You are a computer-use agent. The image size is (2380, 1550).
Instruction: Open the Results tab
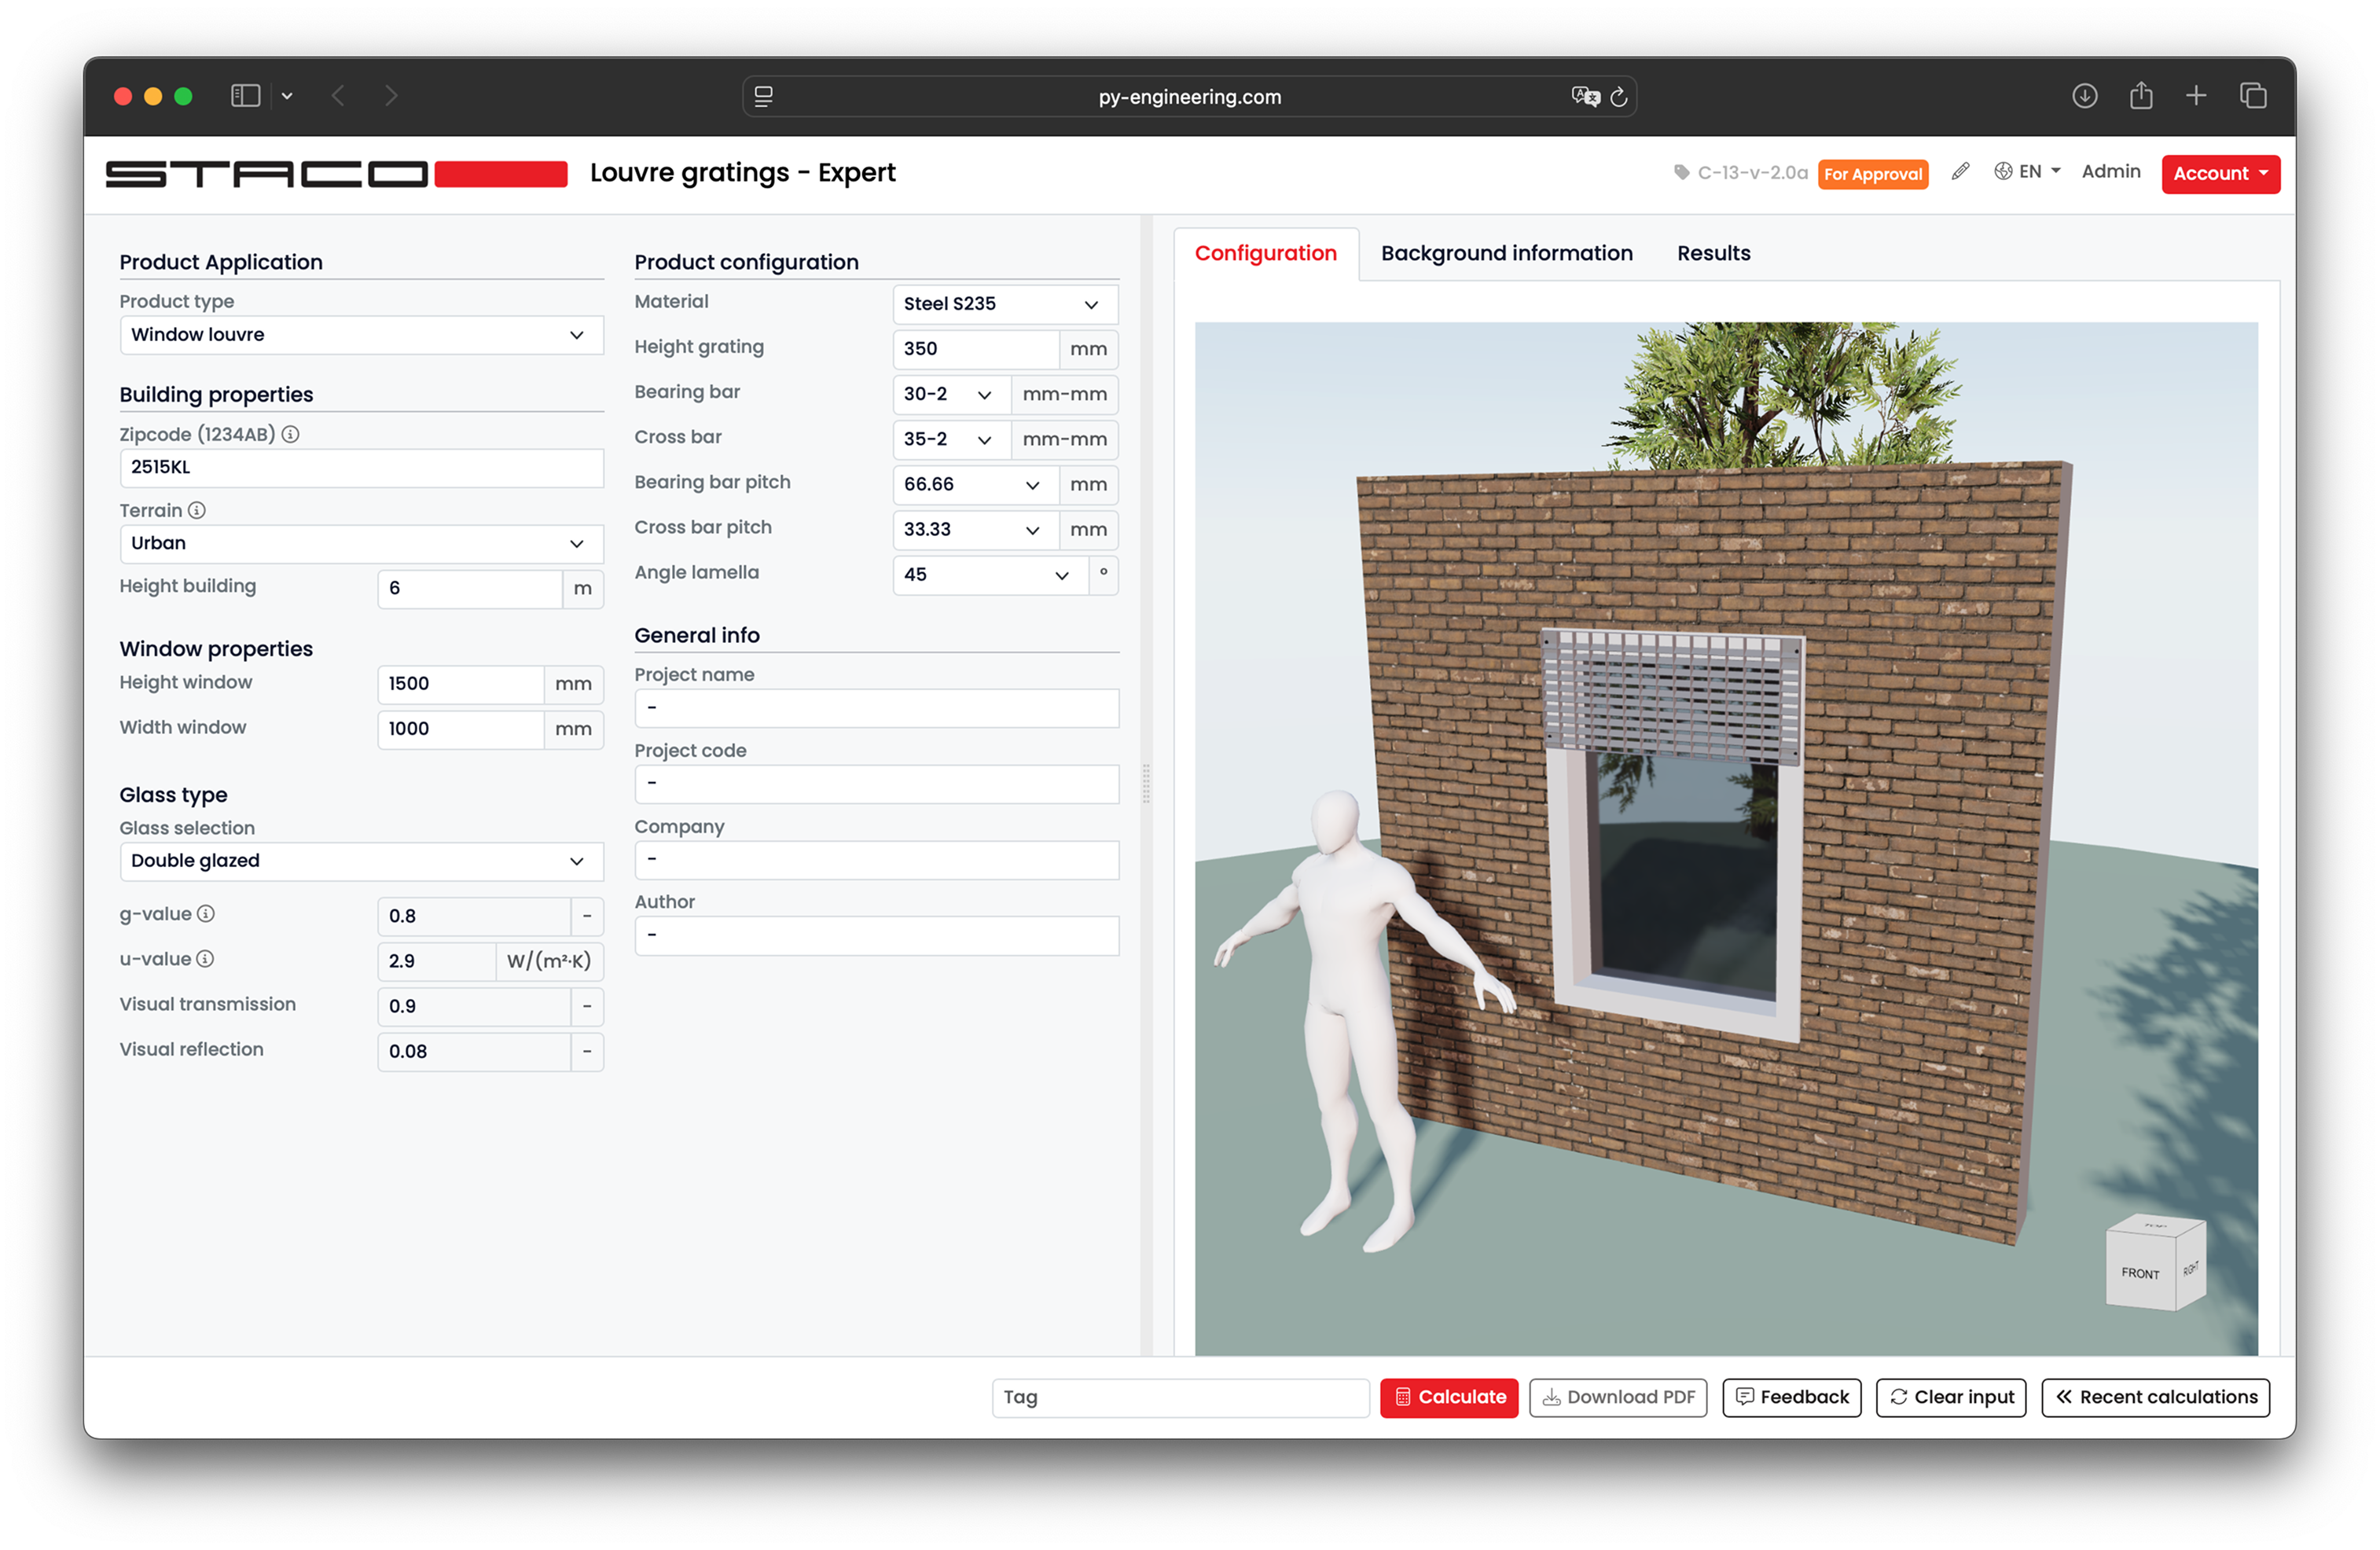tap(1713, 253)
